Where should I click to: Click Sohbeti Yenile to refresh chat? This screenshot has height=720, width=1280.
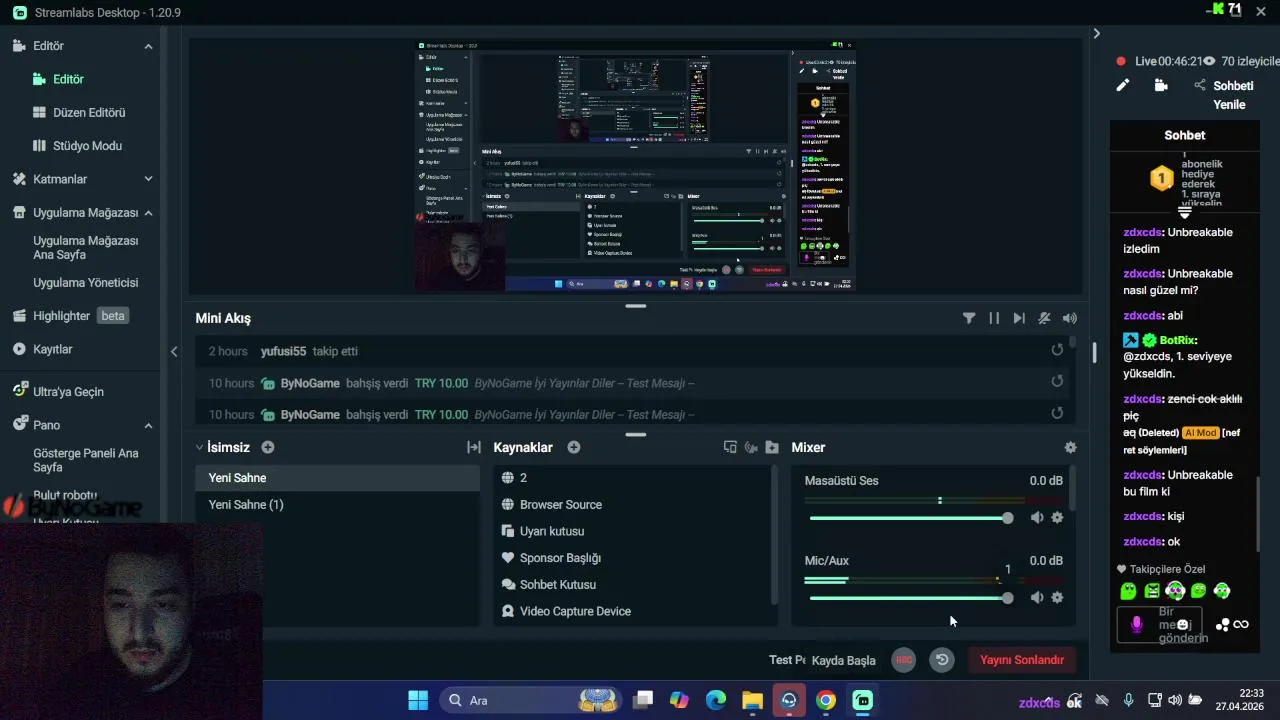click(x=1232, y=95)
